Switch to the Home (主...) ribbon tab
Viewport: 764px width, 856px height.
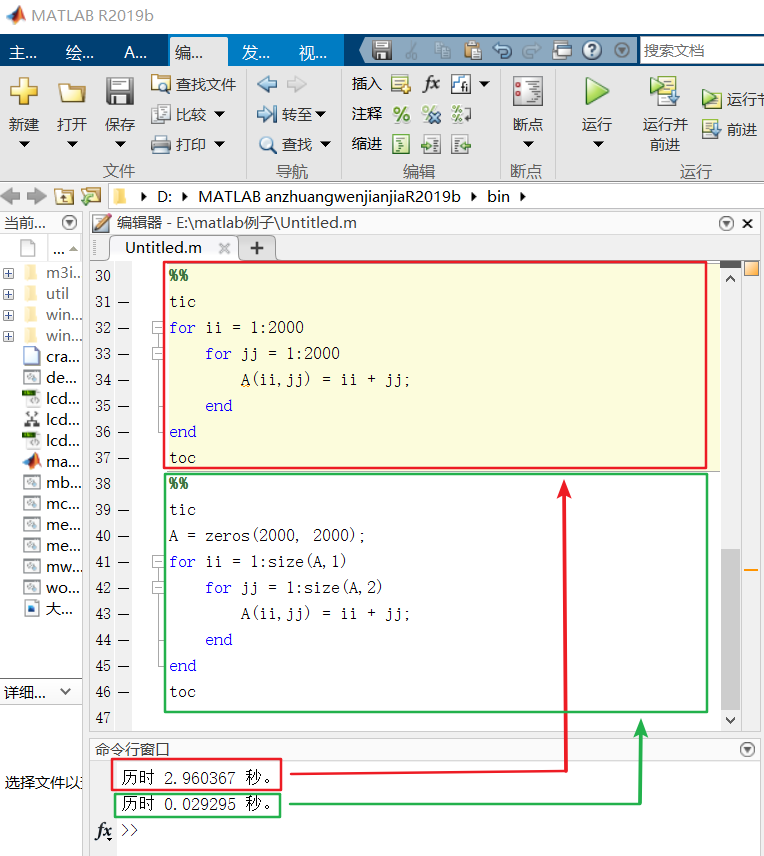(23, 52)
